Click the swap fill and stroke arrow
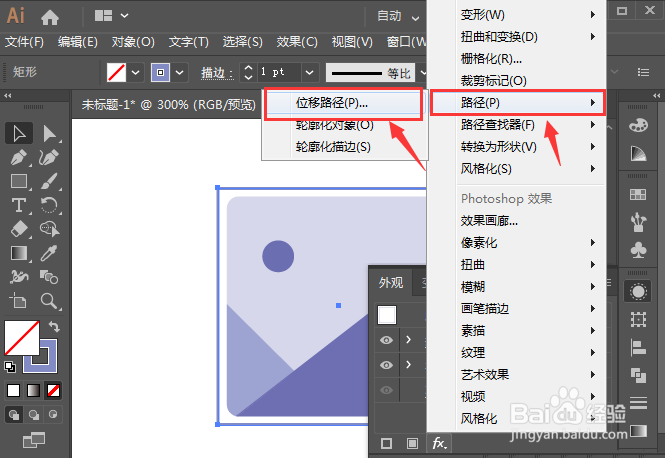 [54, 327]
